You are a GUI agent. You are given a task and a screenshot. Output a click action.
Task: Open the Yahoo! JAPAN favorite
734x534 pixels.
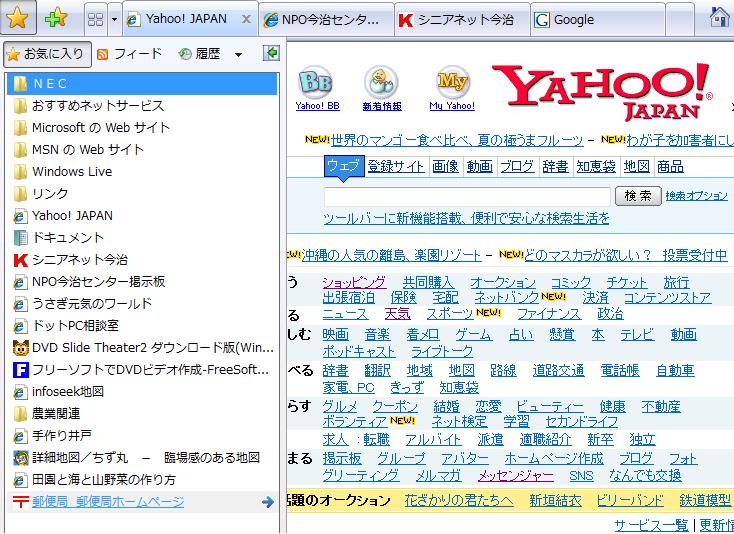click(142, 216)
